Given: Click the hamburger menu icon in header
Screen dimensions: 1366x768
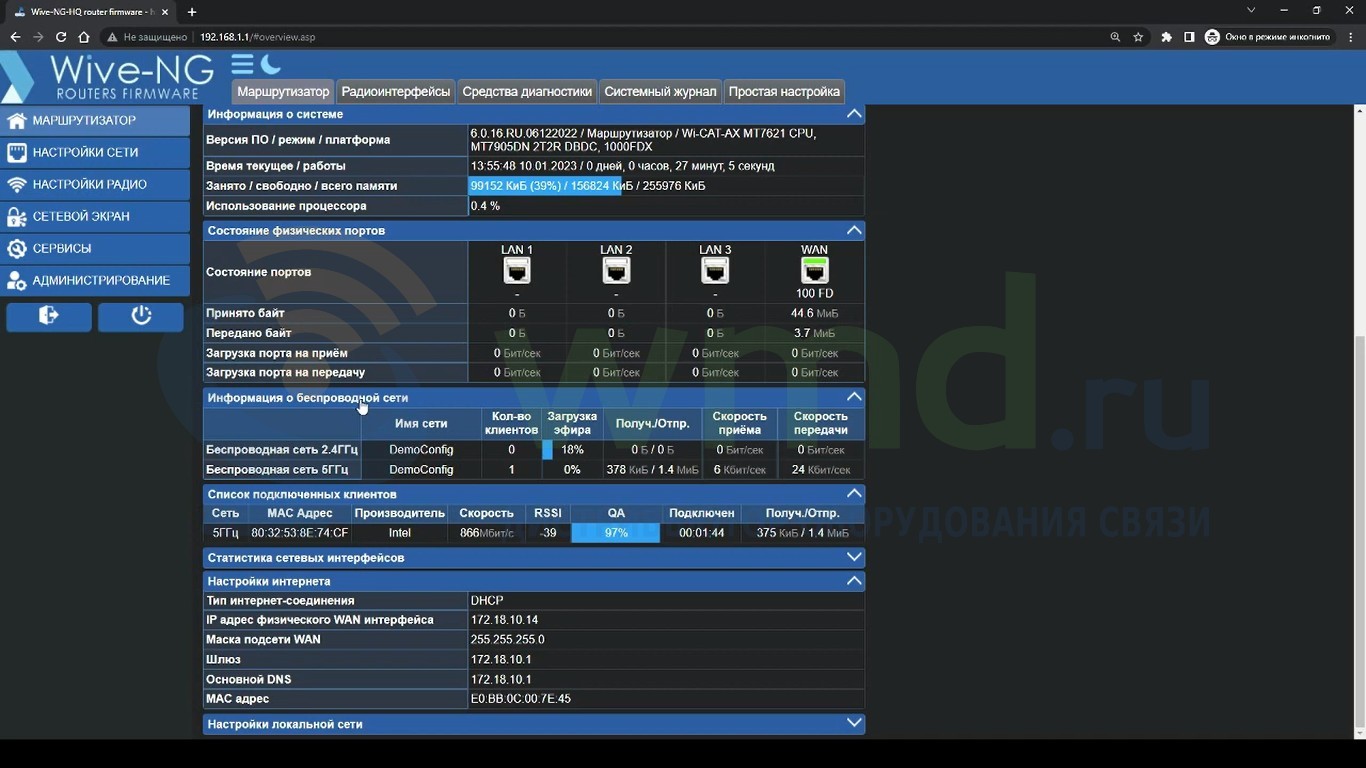Looking at the screenshot, I should 242,65.
